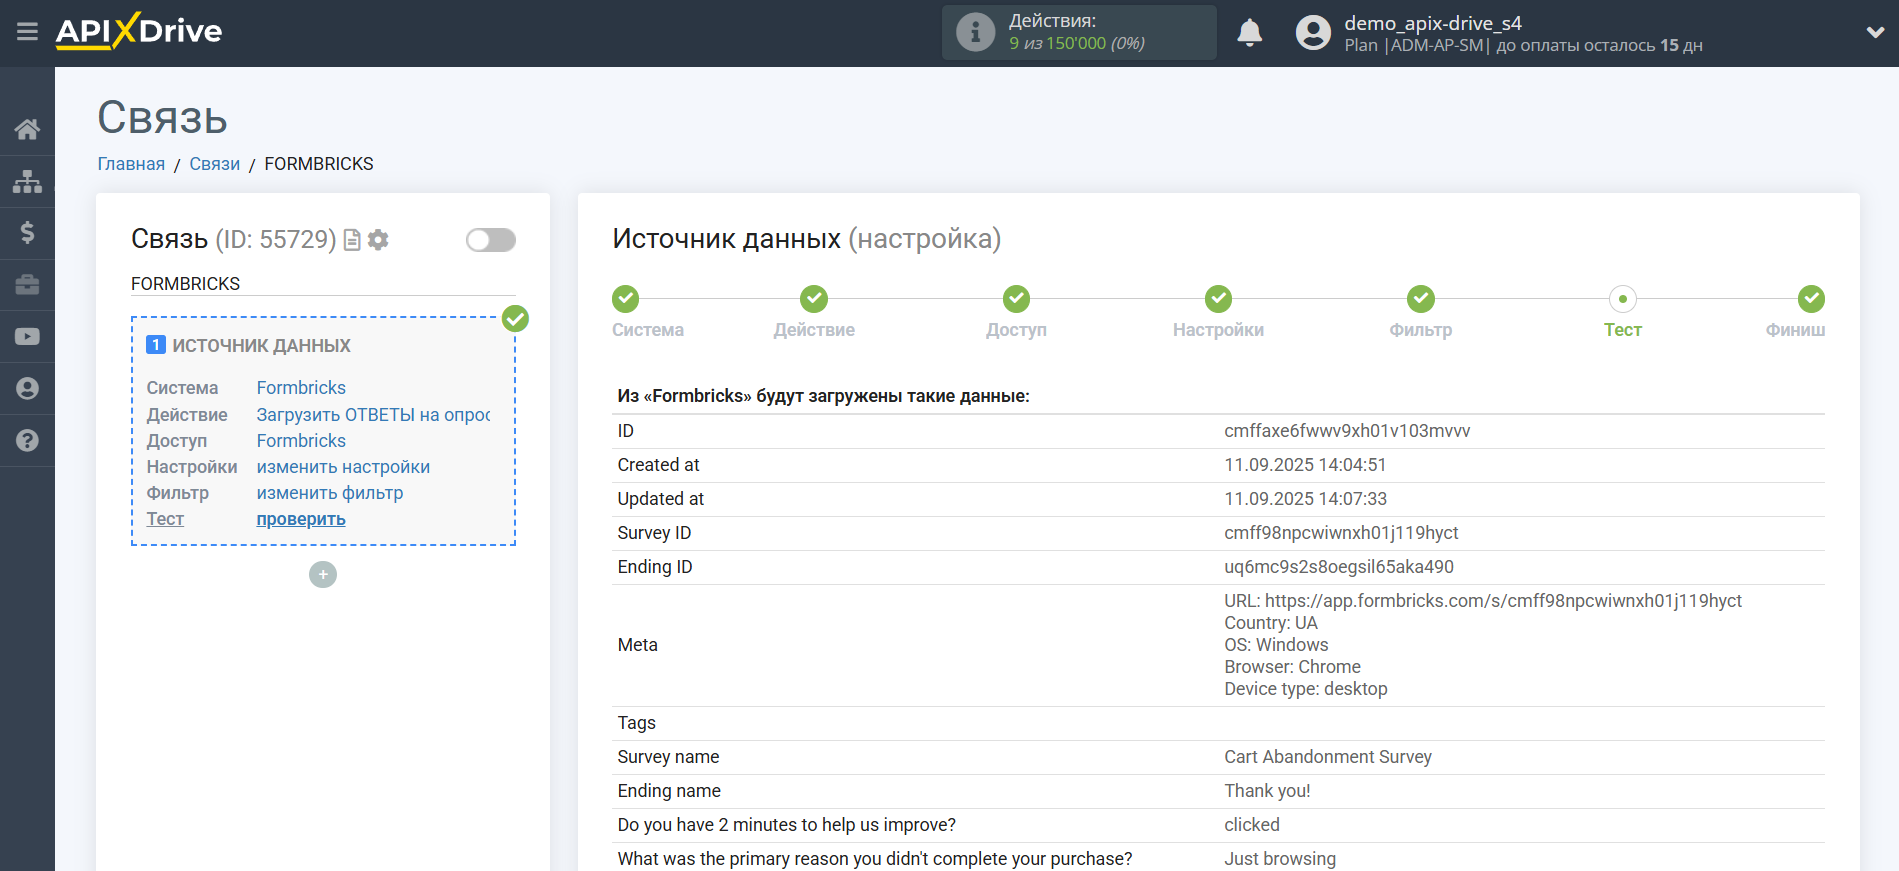Go to Home via sidebar house icon
This screenshot has height=871, width=1899.
coord(27,129)
